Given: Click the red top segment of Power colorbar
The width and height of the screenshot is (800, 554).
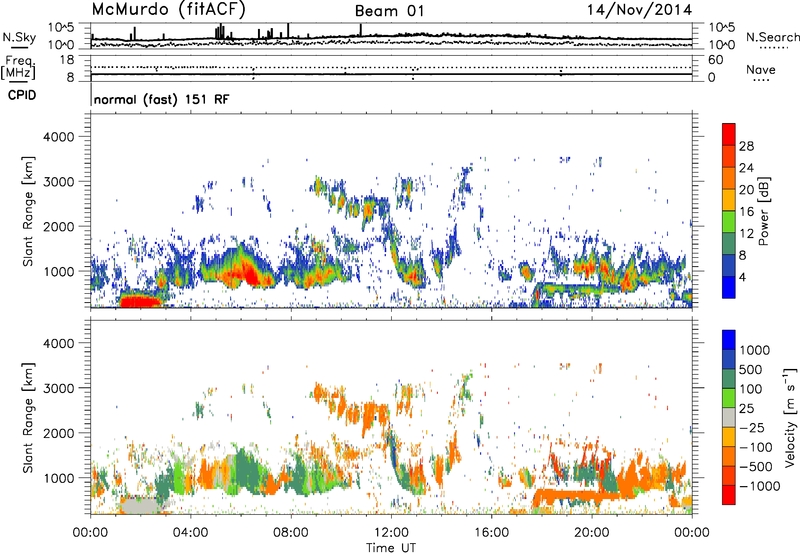Looking at the screenshot, I should [x=729, y=134].
